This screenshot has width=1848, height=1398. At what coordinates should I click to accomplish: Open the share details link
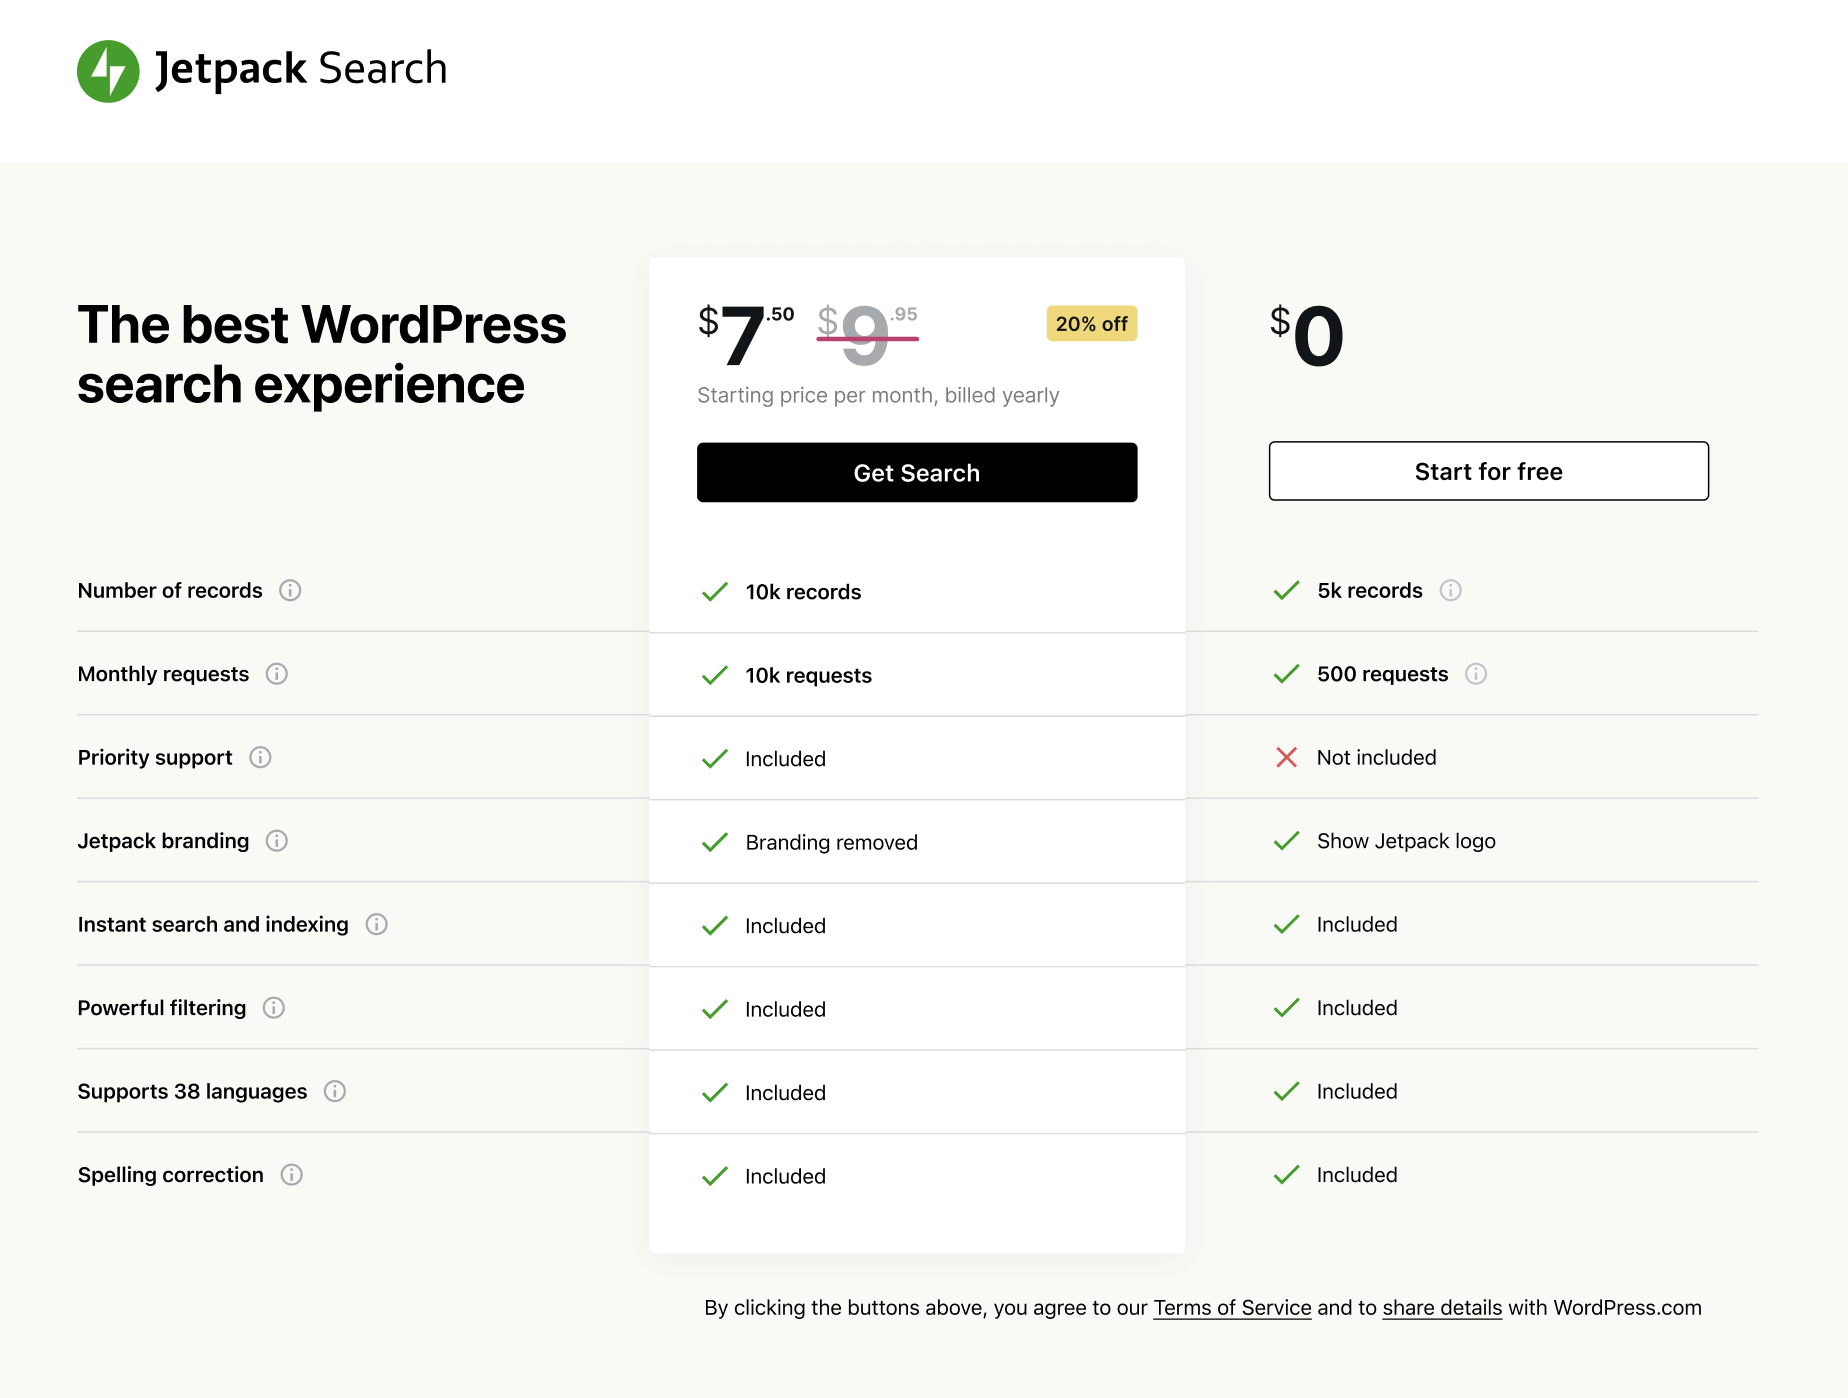coord(1442,1308)
